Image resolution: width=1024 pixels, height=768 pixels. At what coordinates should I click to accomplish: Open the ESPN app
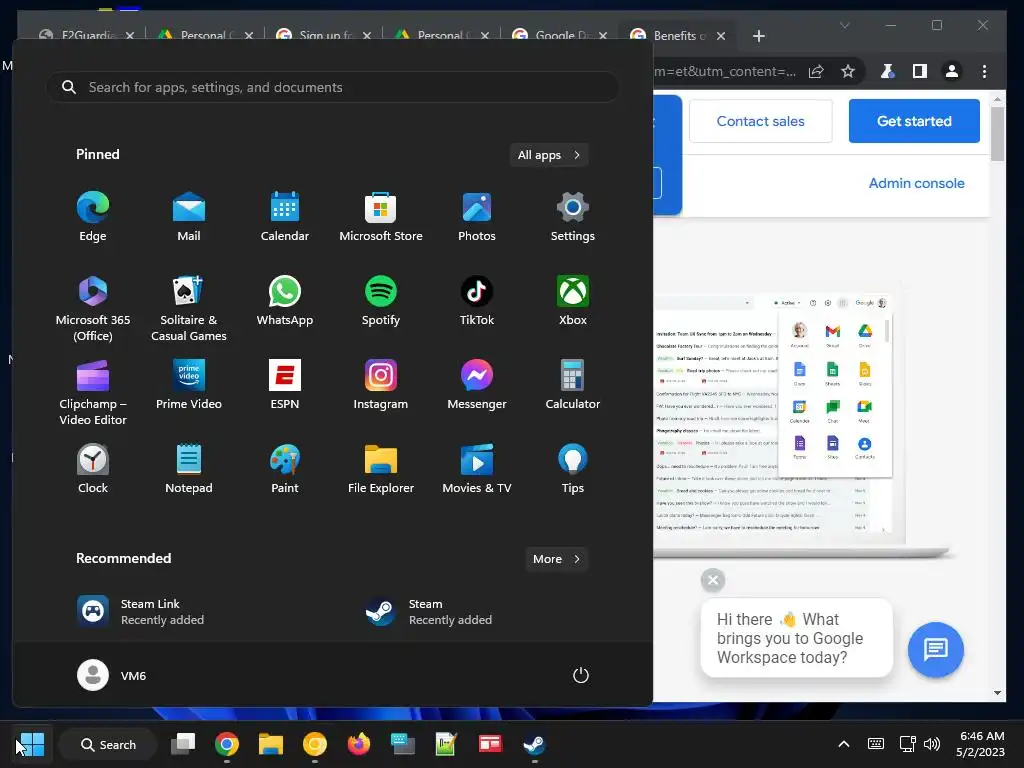[285, 385]
